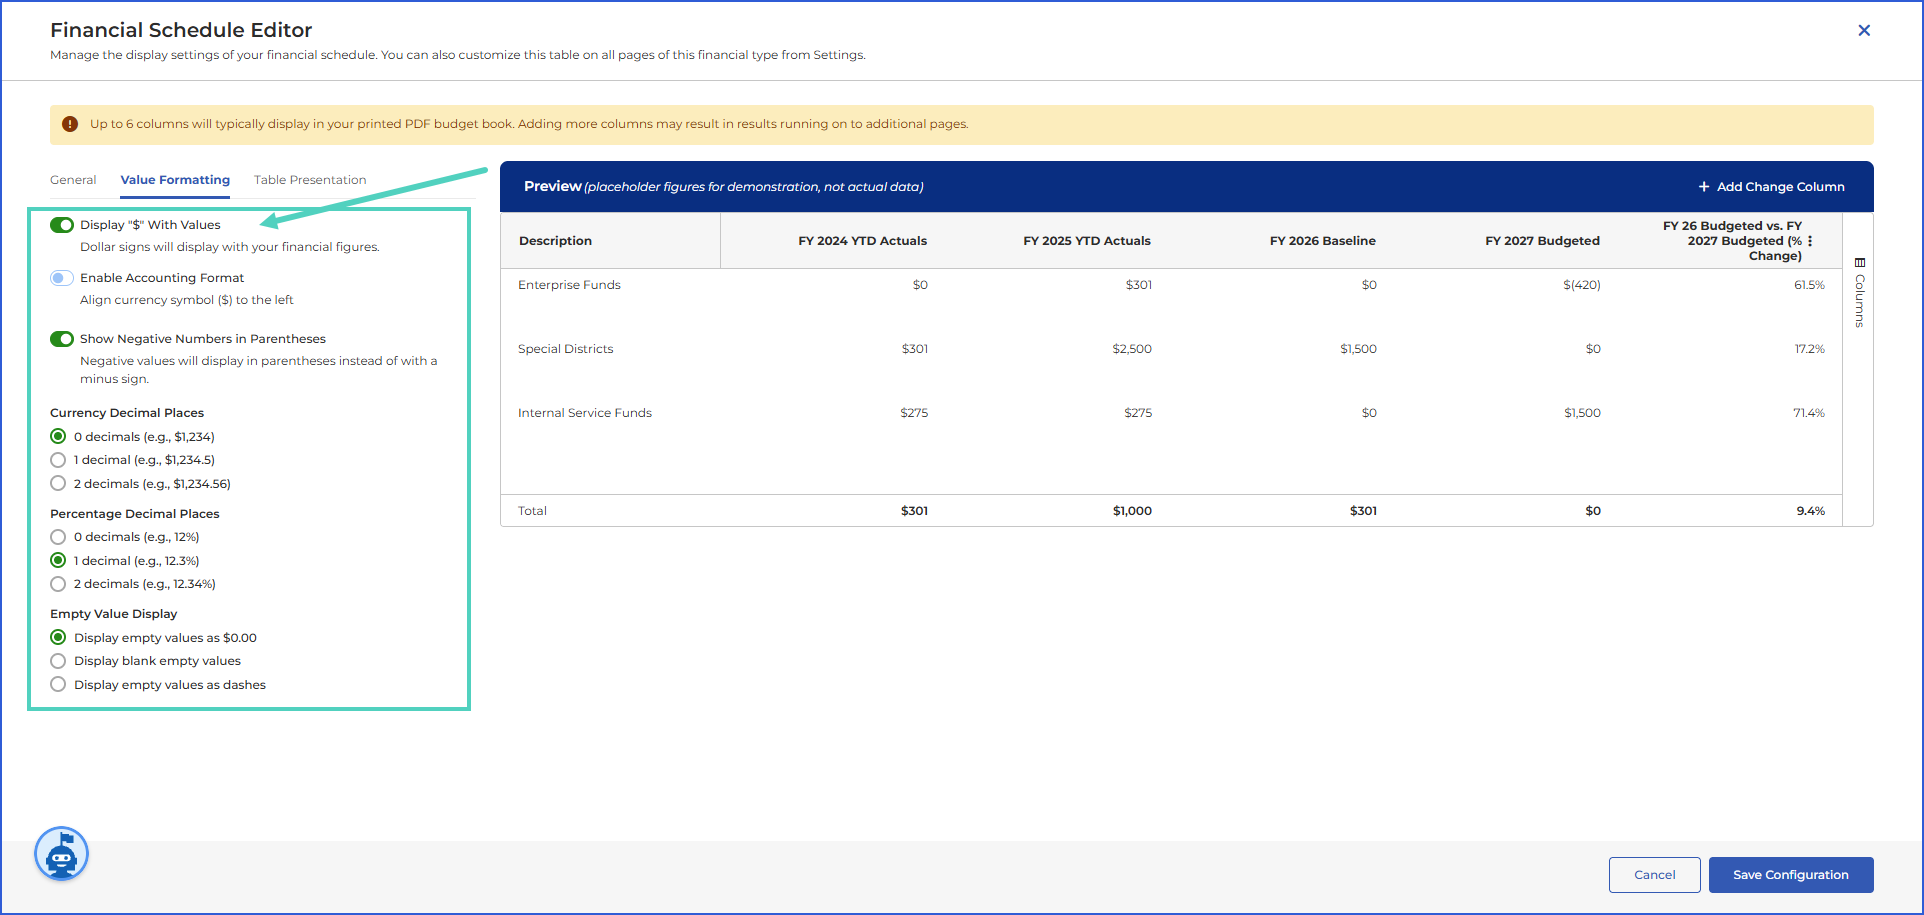This screenshot has width=1924, height=915.
Task: Close the Financial Schedule Editor dialog
Action: [x=1864, y=30]
